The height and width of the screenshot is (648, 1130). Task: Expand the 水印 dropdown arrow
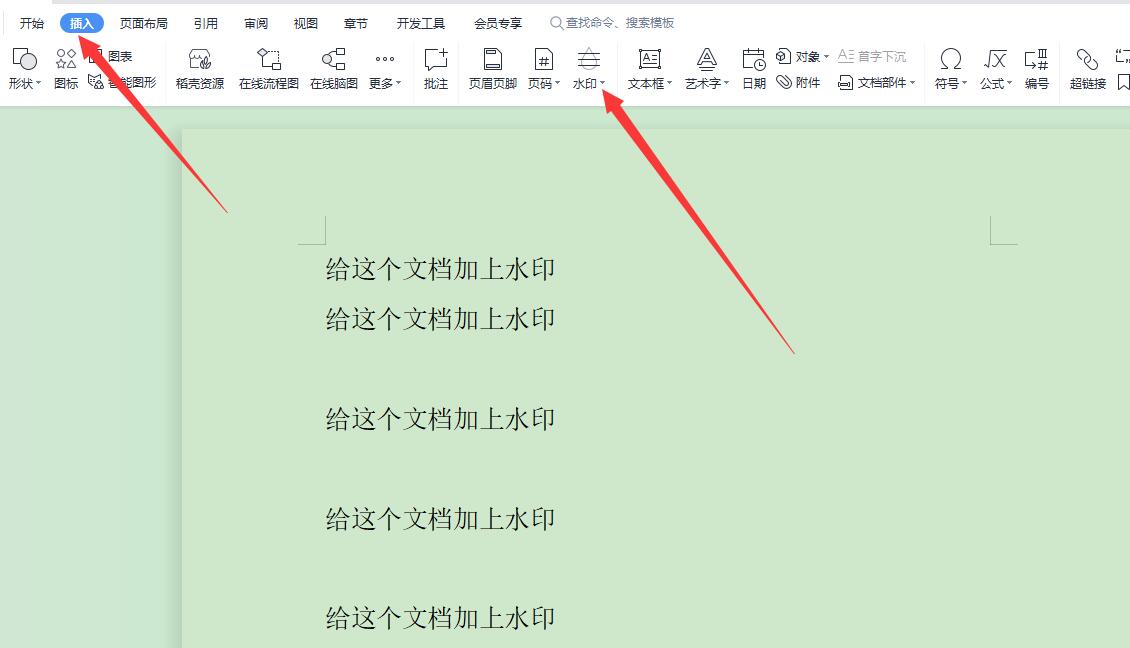pos(602,84)
